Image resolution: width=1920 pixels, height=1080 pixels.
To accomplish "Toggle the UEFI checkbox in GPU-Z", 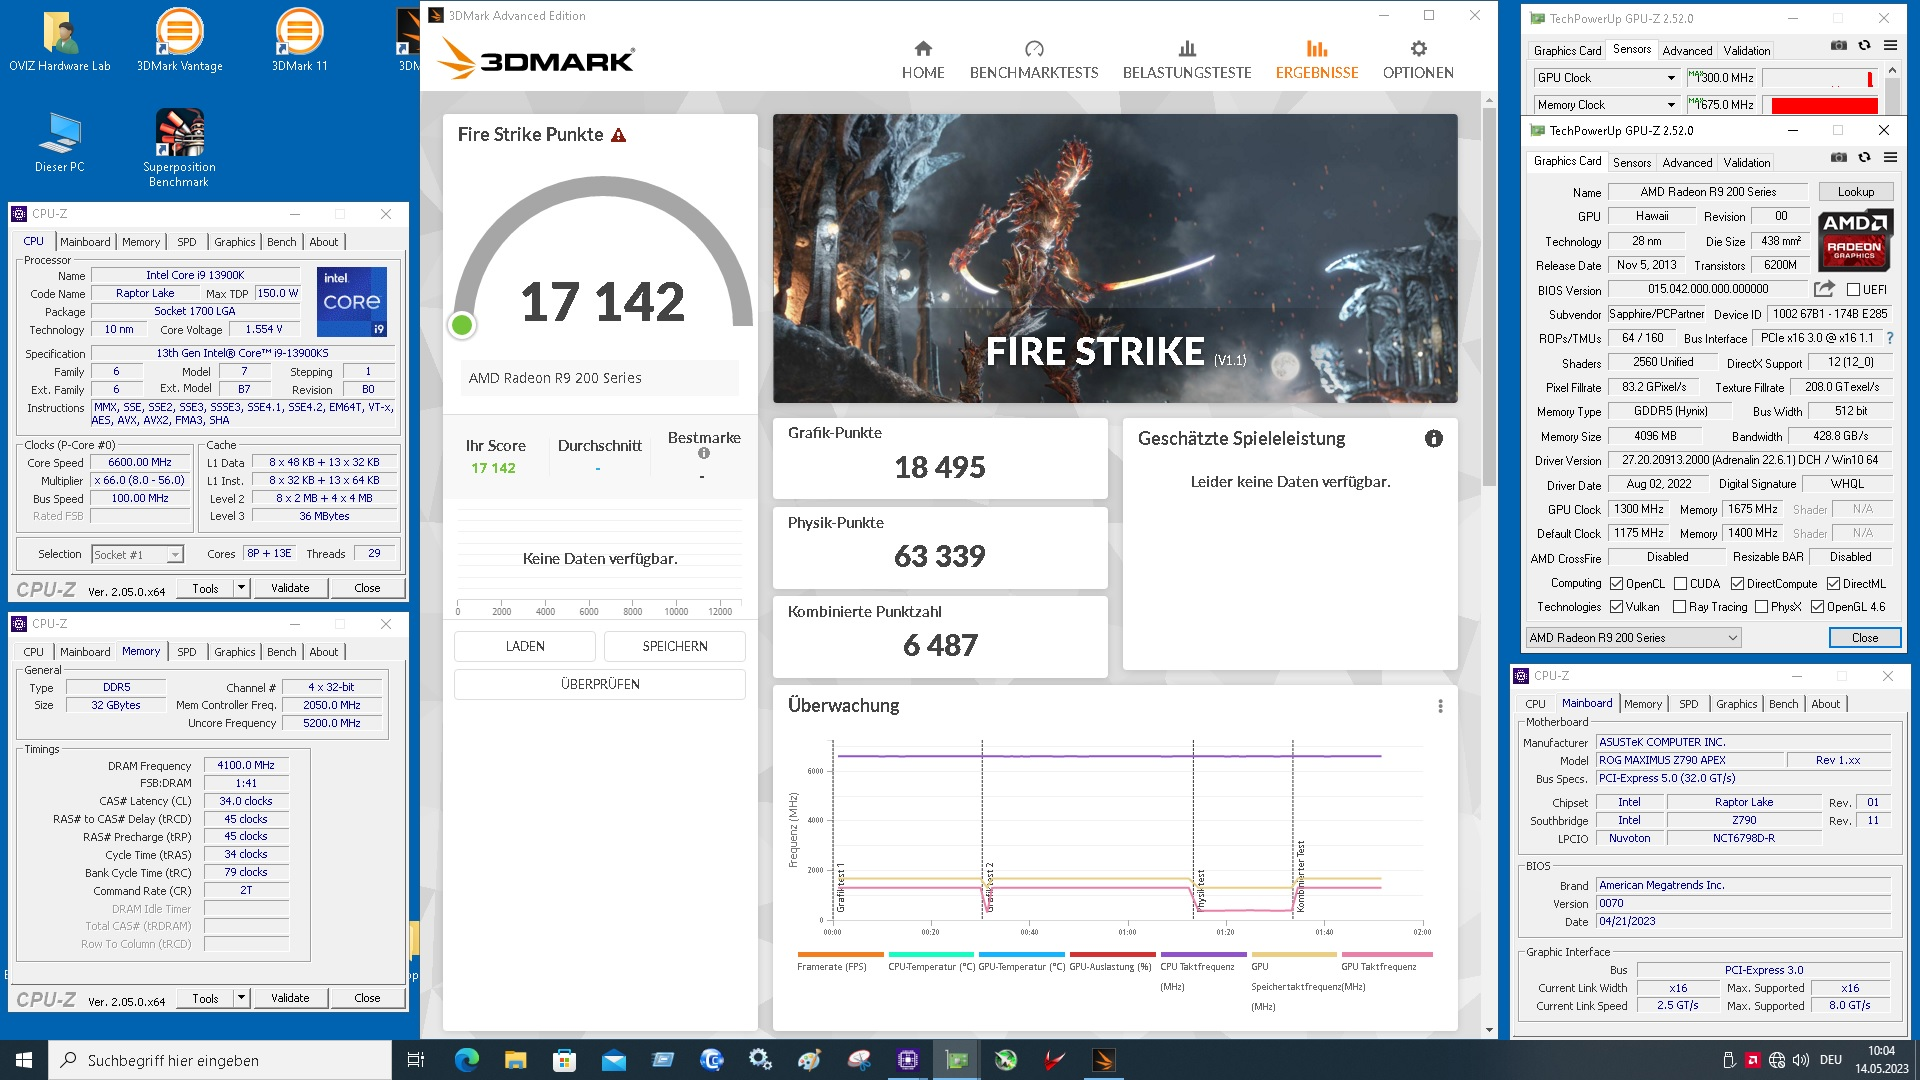I will tap(1853, 290).
